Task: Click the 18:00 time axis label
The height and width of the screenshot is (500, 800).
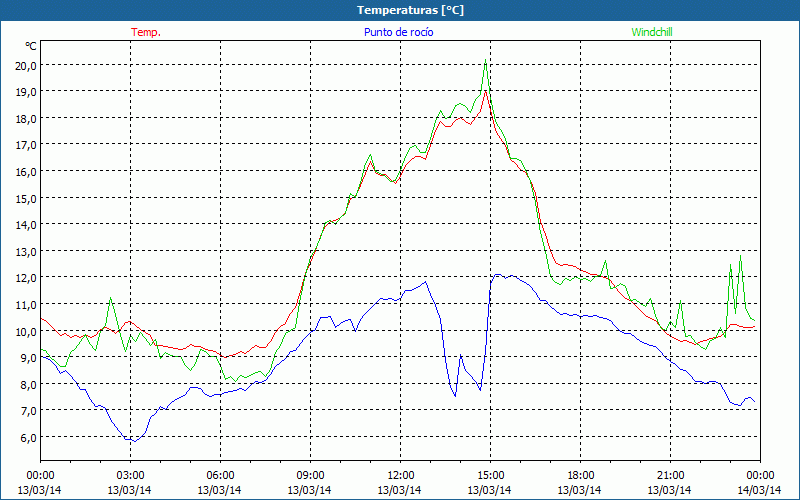Action: tap(580, 476)
